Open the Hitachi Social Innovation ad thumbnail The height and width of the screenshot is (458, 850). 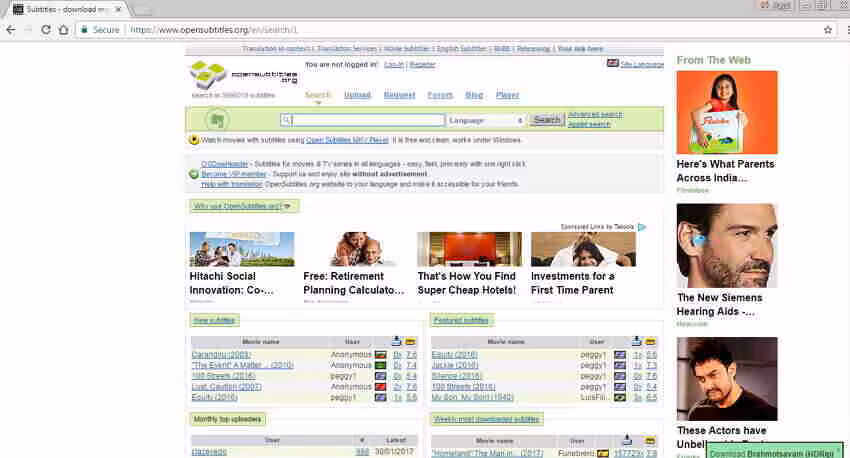(x=242, y=249)
